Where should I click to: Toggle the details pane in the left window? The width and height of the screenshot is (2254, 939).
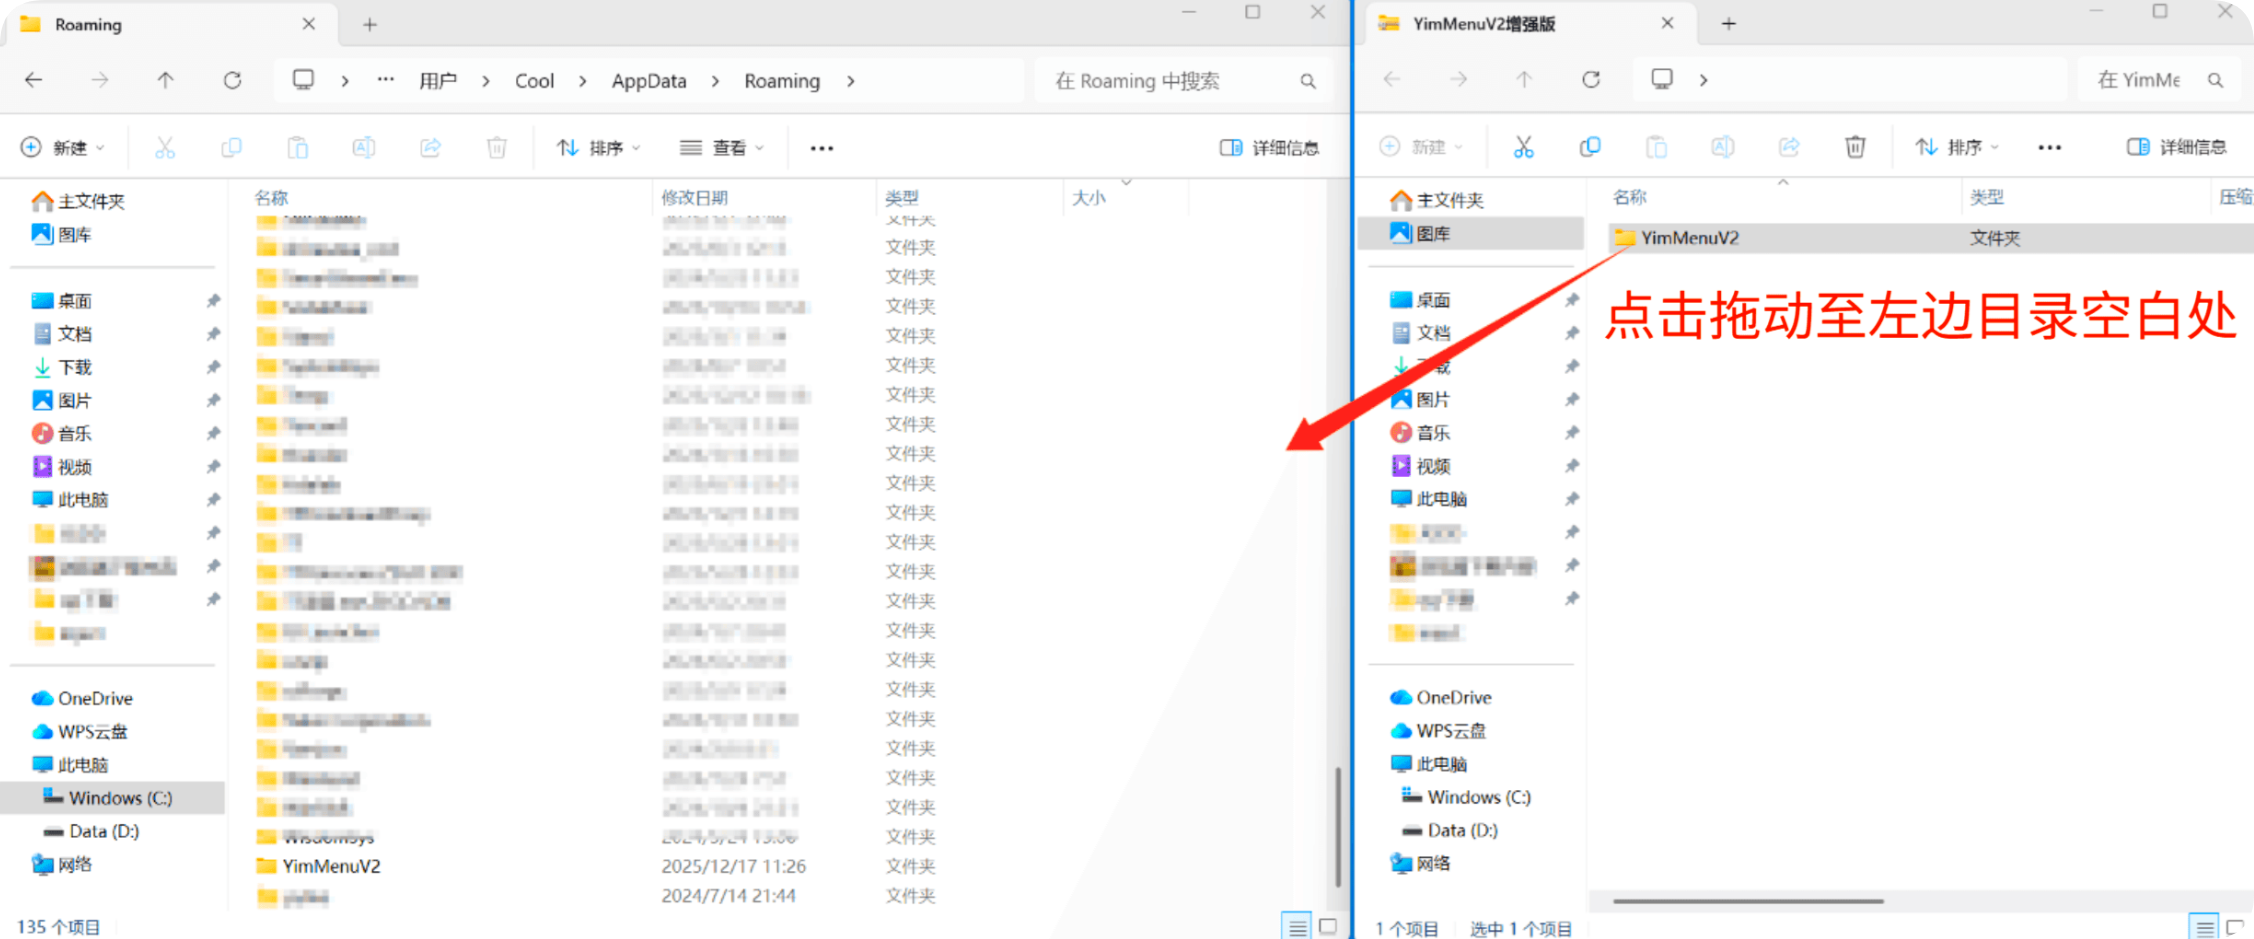[x=1269, y=148]
